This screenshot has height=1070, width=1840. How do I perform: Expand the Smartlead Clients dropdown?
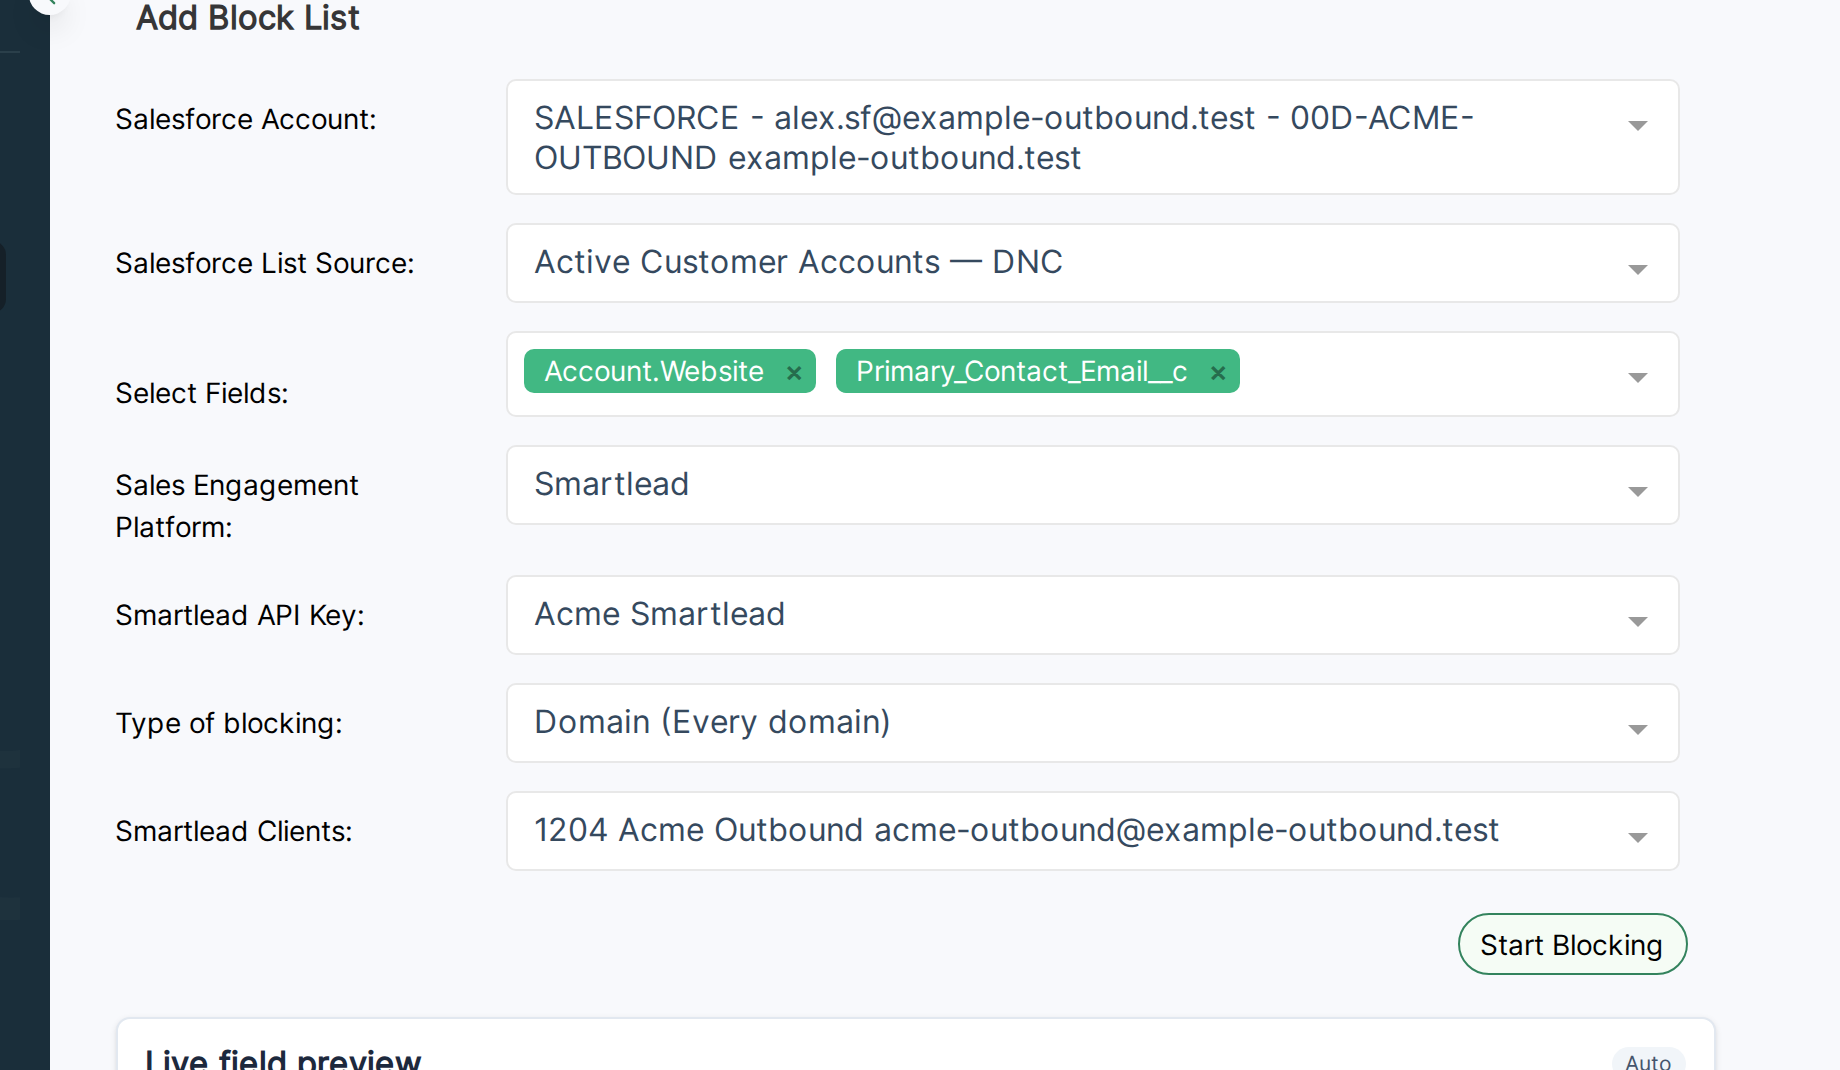[x=1092, y=831]
